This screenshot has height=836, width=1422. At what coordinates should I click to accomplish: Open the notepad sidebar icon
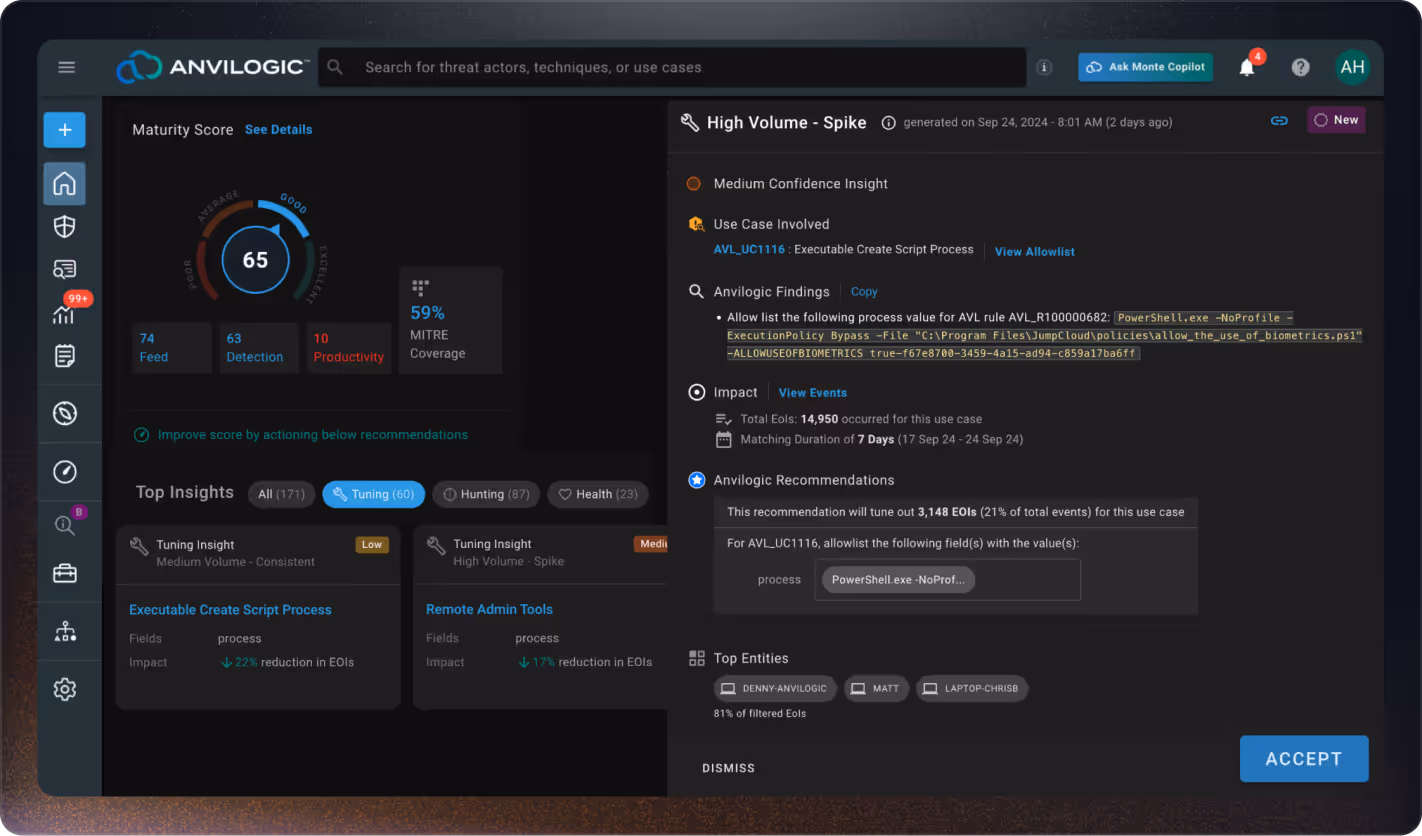pos(64,356)
